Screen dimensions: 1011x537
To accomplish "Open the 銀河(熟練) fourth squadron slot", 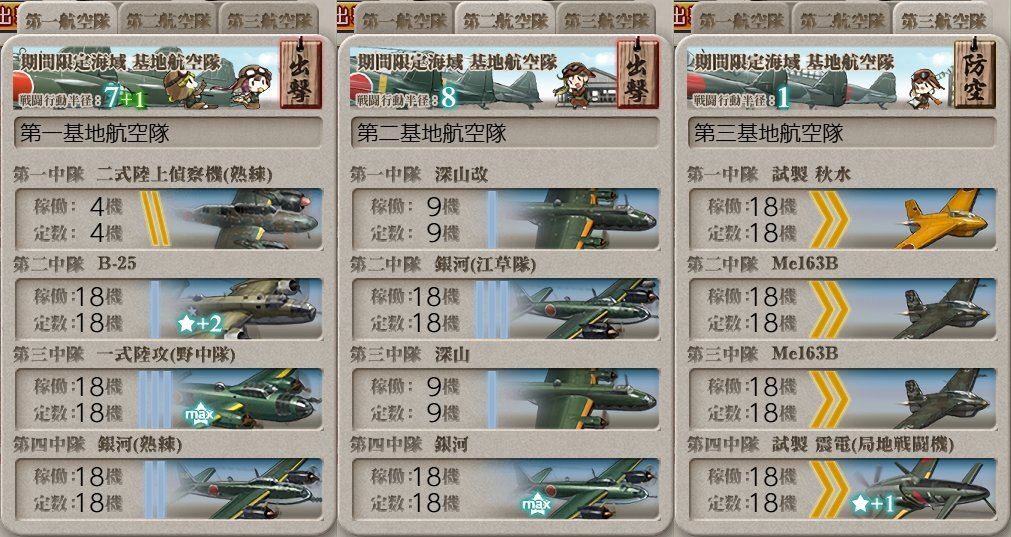I will pos(168,489).
